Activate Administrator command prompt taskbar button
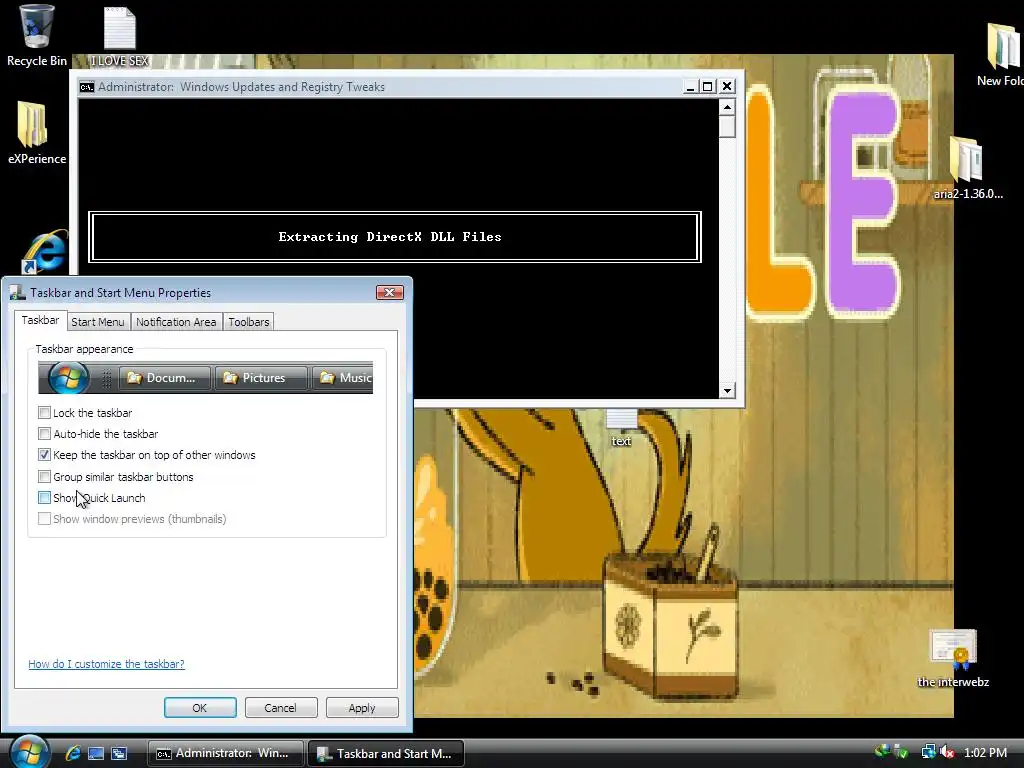This screenshot has width=1024, height=768. pos(225,753)
